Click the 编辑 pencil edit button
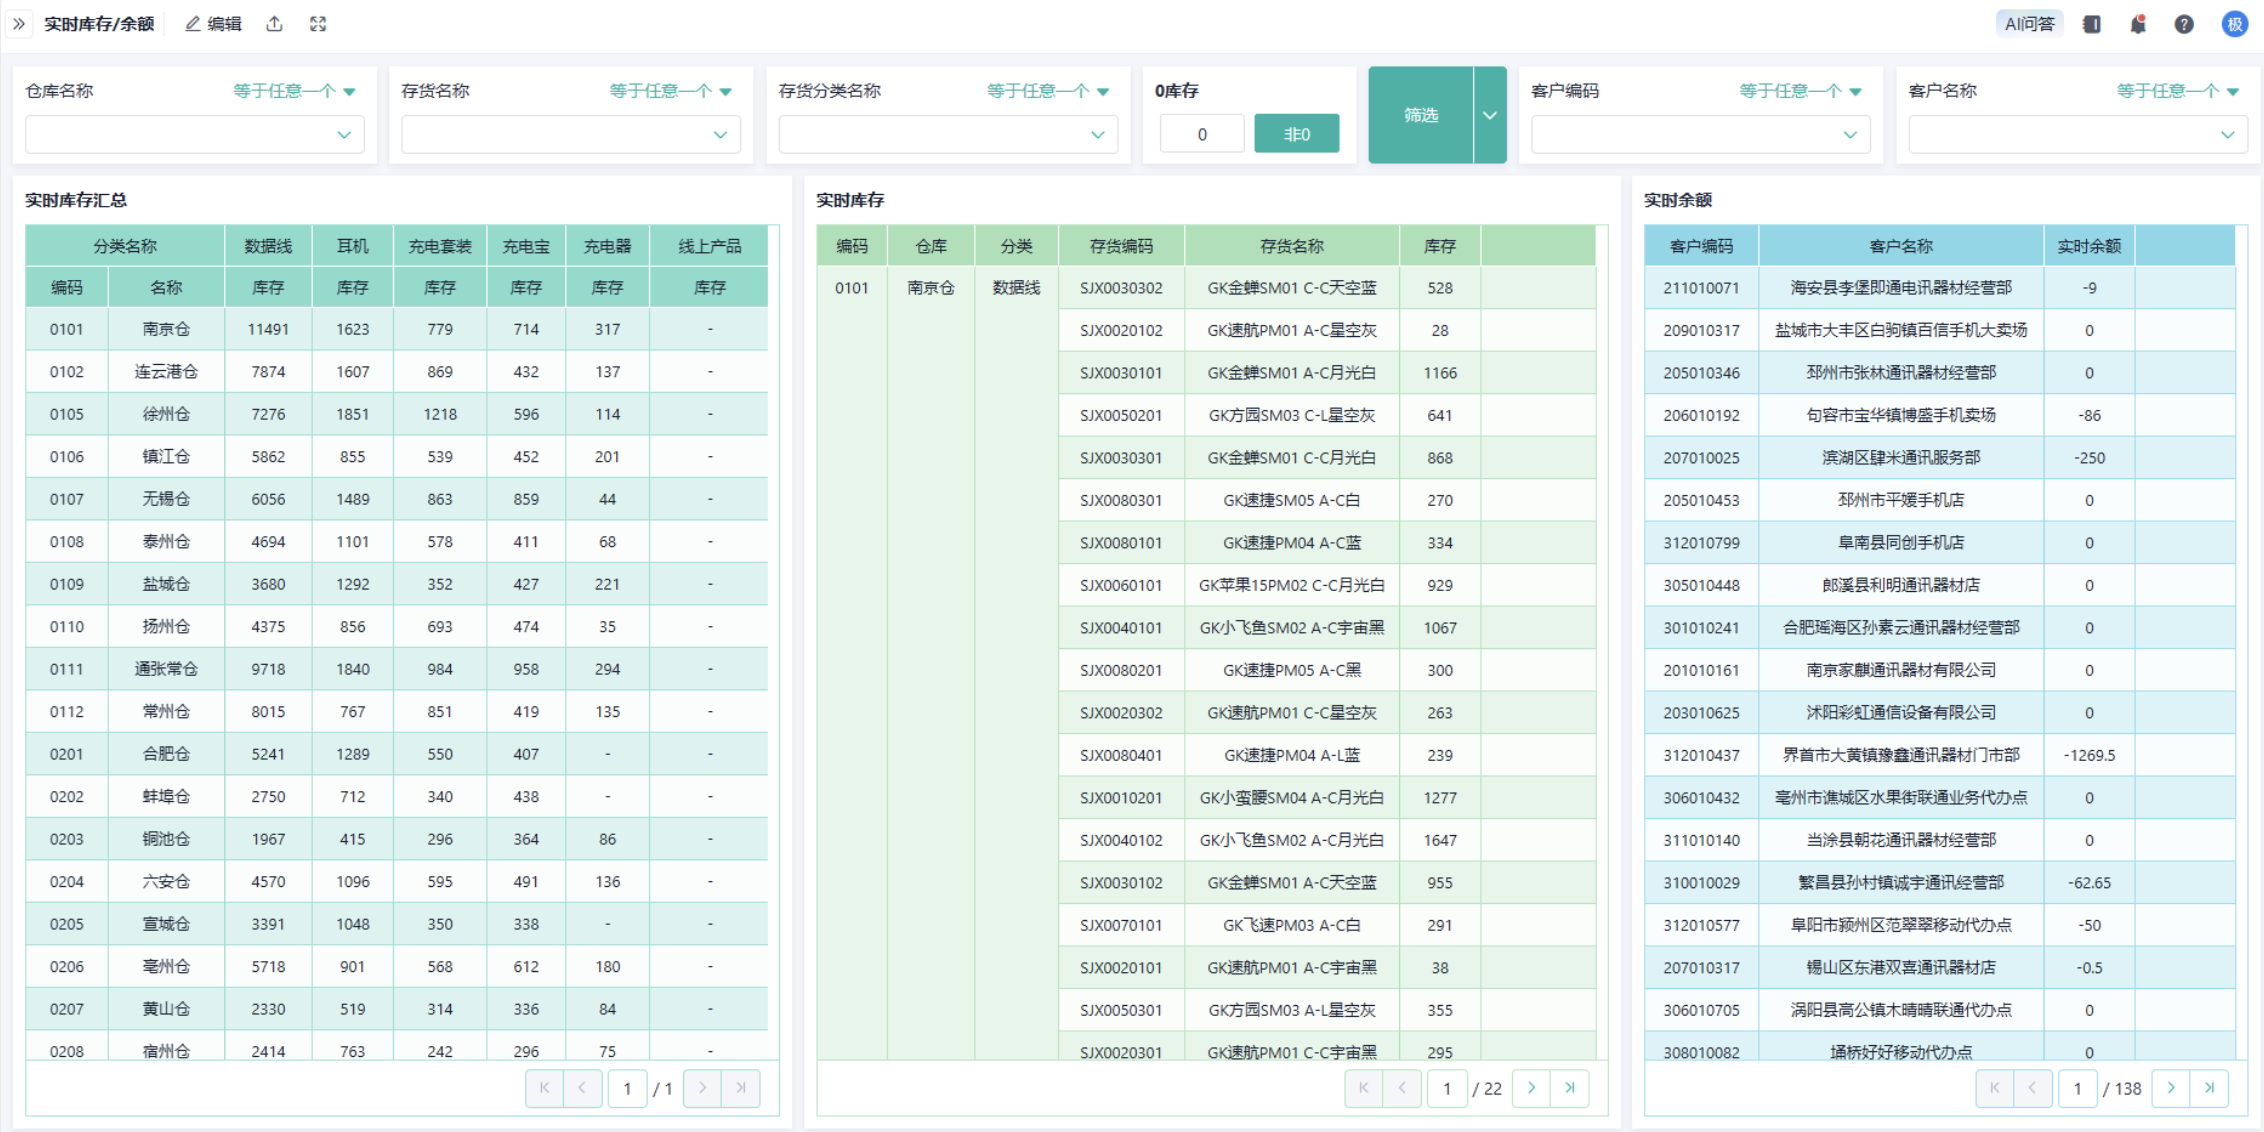The width and height of the screenshot is (2264, 1132). click(x=213, y=24)
